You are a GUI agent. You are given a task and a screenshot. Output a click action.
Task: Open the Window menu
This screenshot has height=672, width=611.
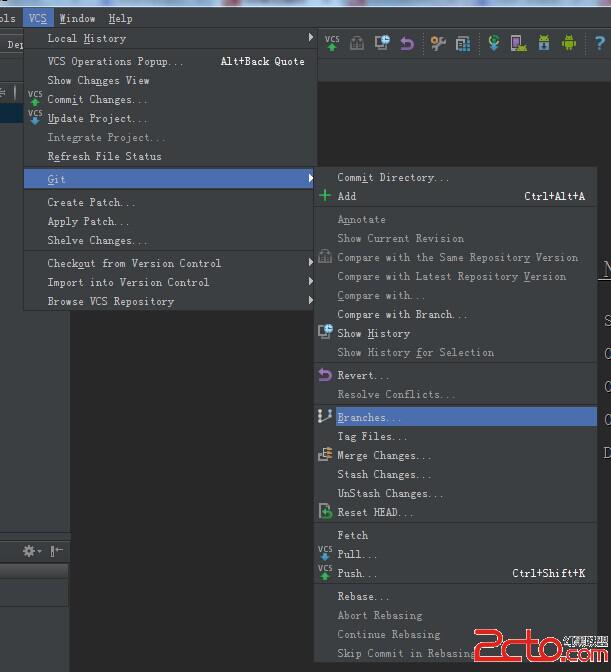pyautogui.click(x=78, y=18)
